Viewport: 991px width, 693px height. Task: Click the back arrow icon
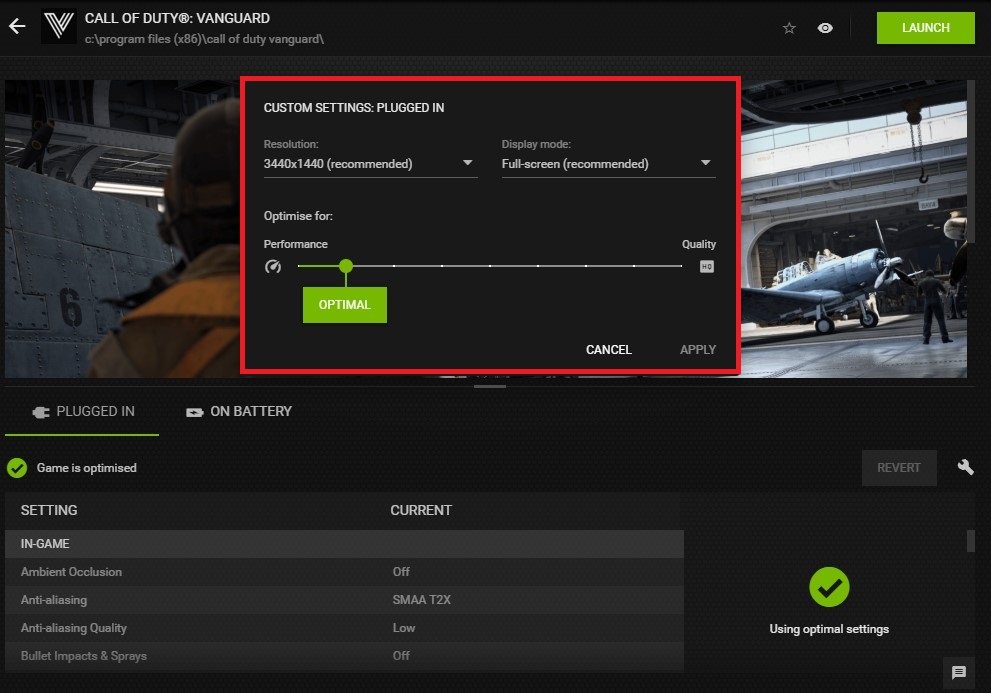(16, 27)
